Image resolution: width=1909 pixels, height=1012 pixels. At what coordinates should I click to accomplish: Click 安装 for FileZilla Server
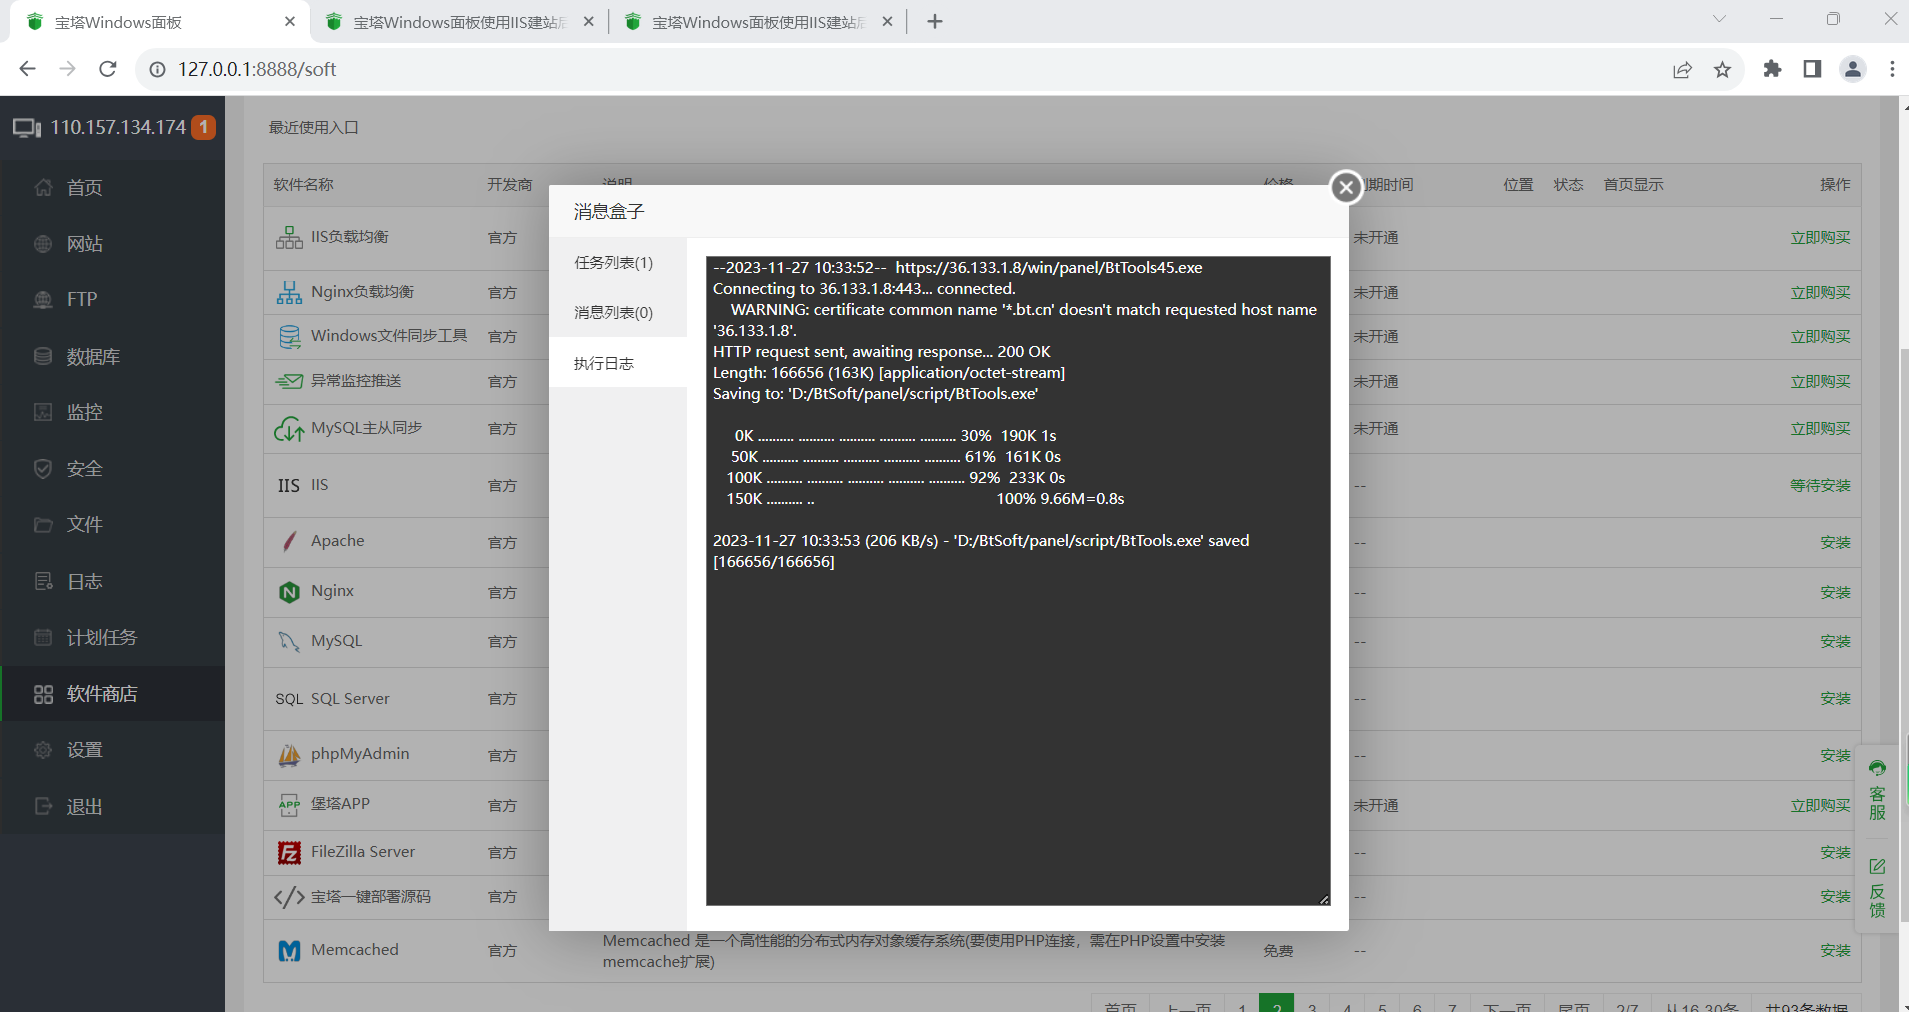point(1835,852)
